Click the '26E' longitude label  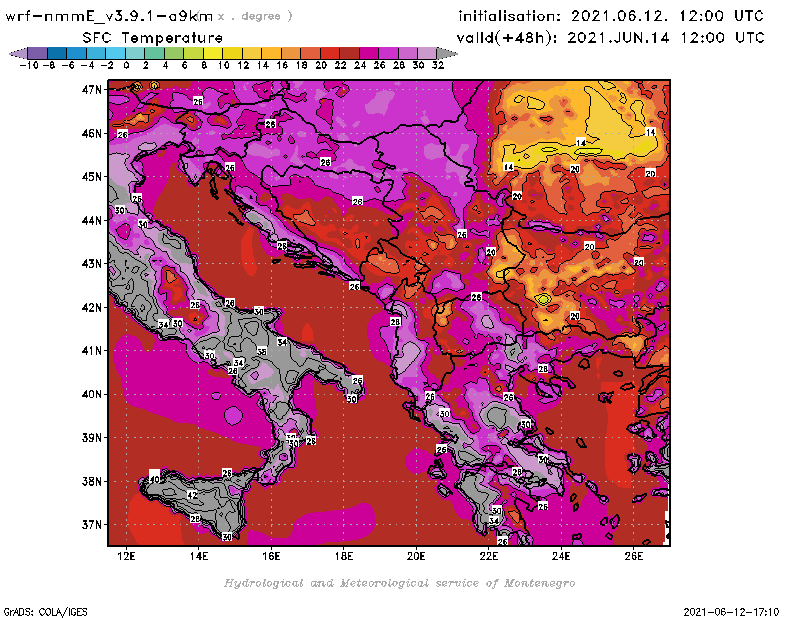(633, 556)
